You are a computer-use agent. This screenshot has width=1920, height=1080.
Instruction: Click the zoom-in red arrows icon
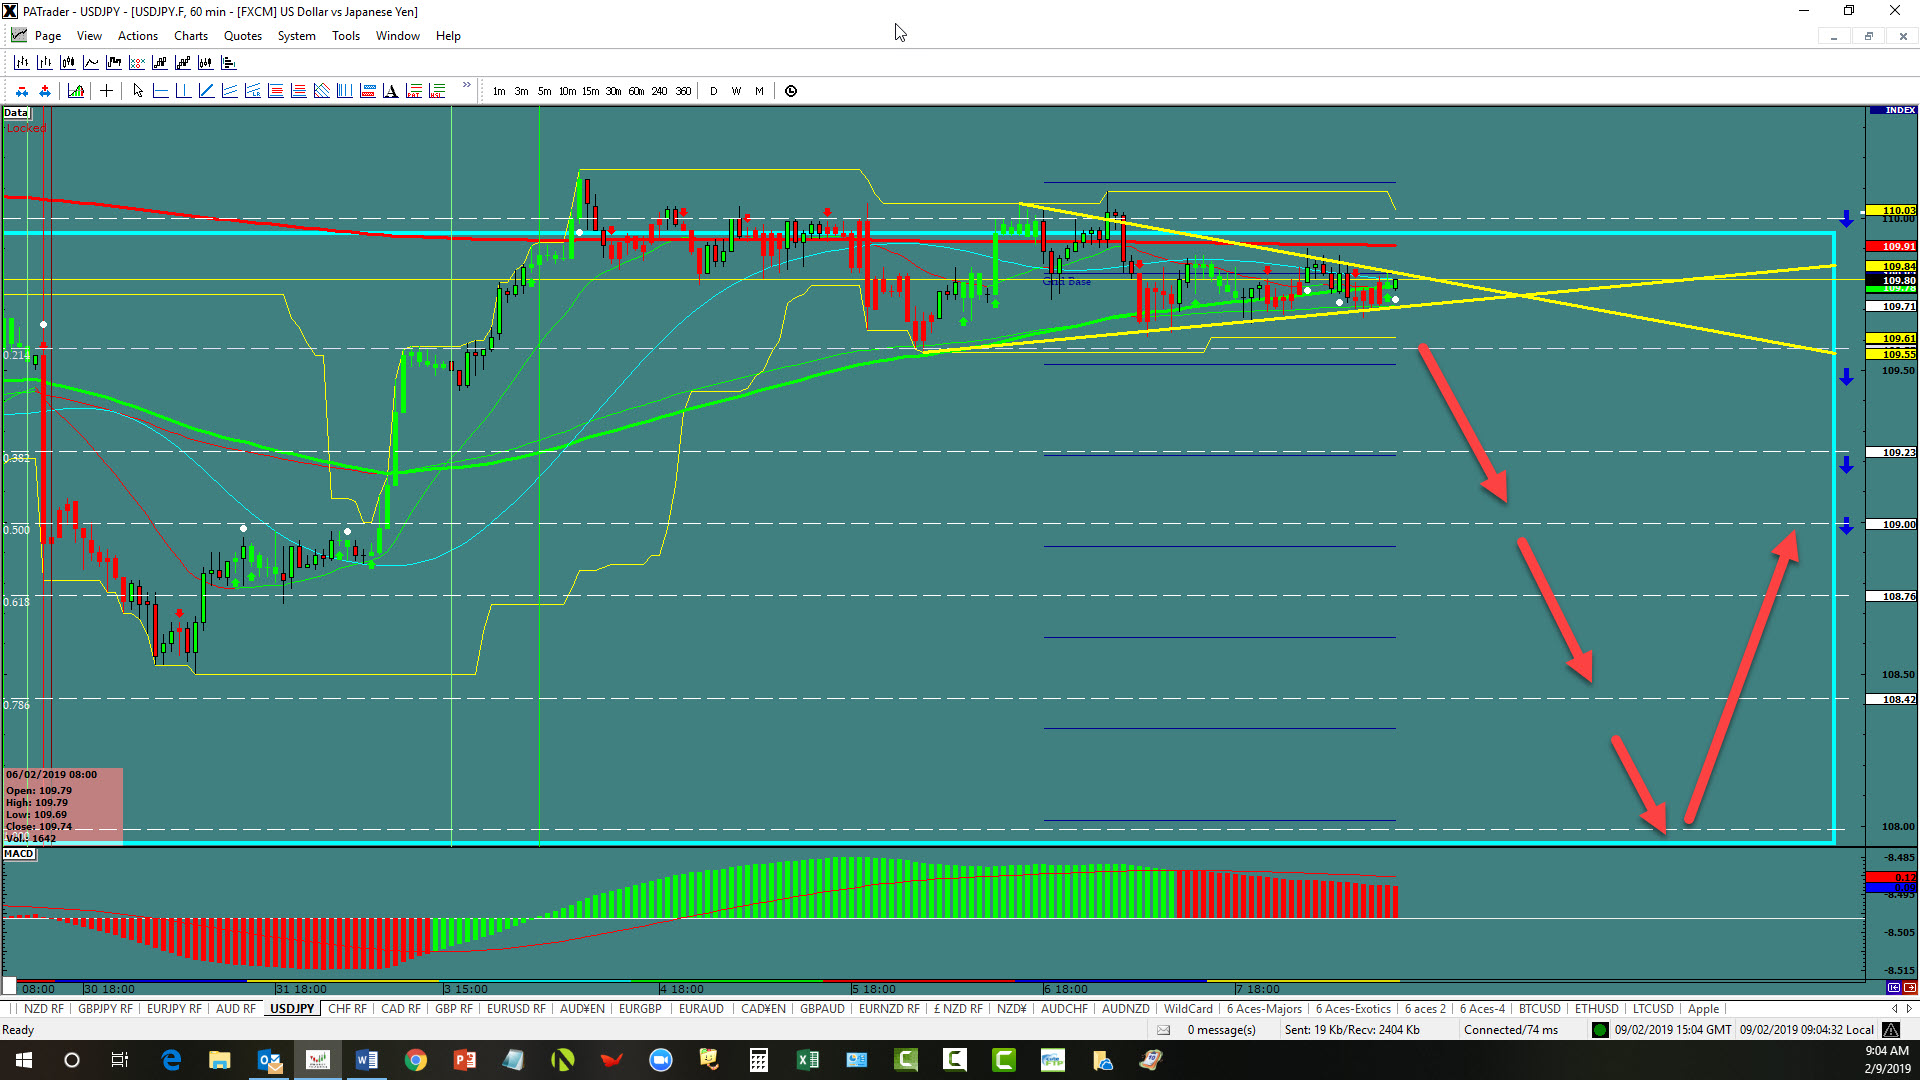click(45, 91)
